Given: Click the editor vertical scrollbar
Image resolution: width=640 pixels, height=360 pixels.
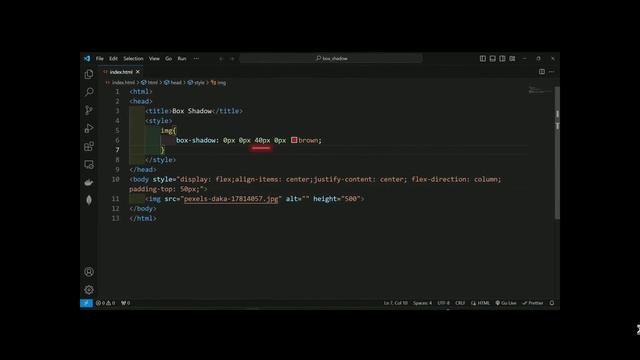Looking at the screenshot, I should (557, 153).
